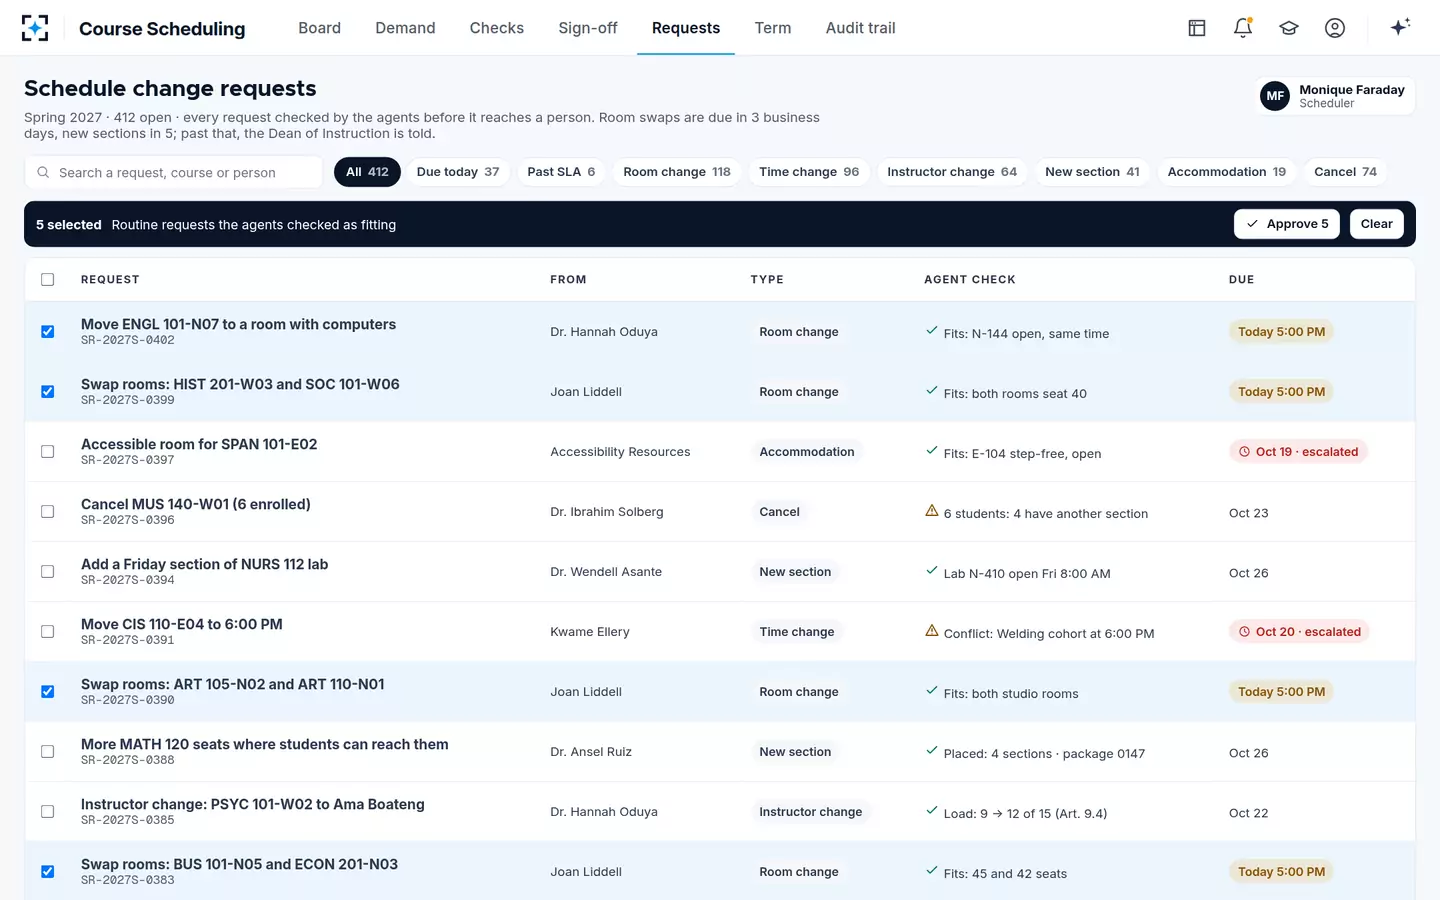
Task: Open 'More MATH 120 seats where students can reach them'
Action: pos(265,744)
